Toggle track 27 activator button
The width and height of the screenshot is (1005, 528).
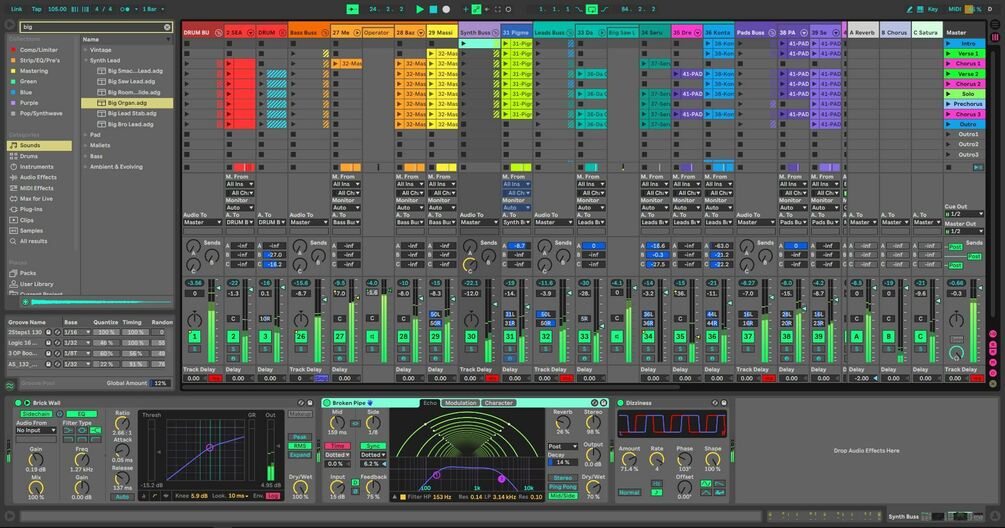click(x=340, y=336)
